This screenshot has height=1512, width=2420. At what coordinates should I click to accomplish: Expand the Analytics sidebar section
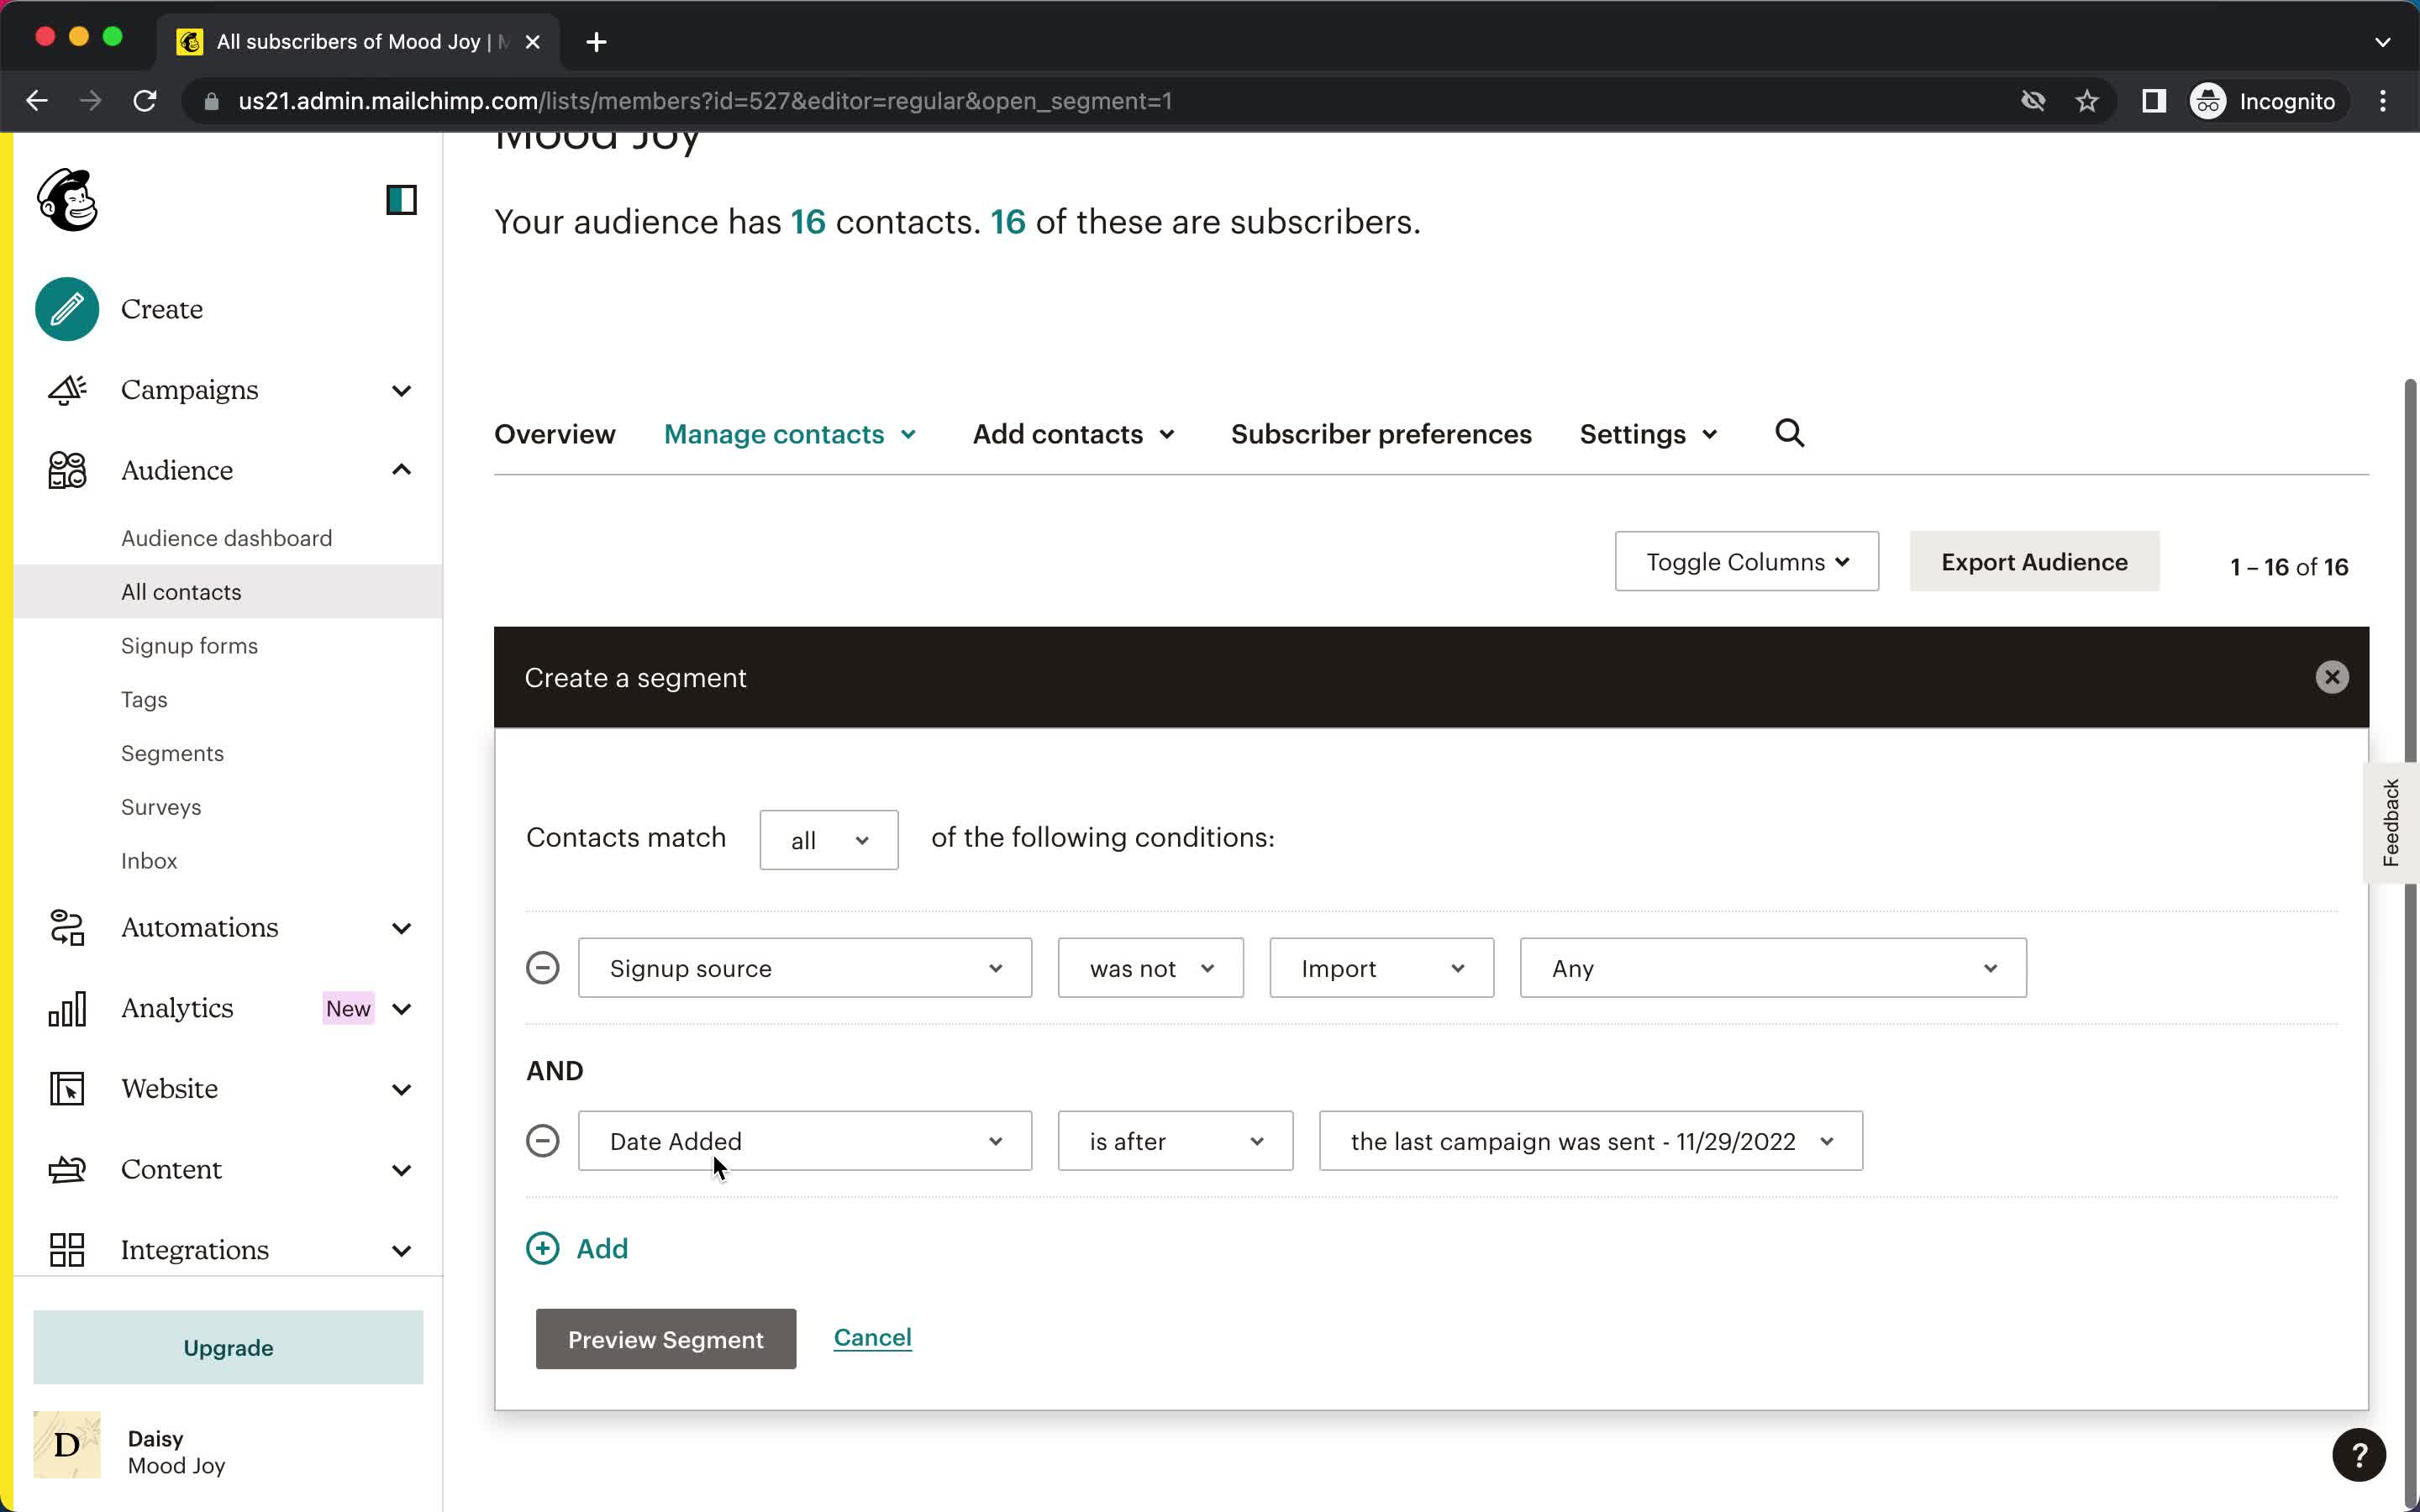[x=401, y=1009]
